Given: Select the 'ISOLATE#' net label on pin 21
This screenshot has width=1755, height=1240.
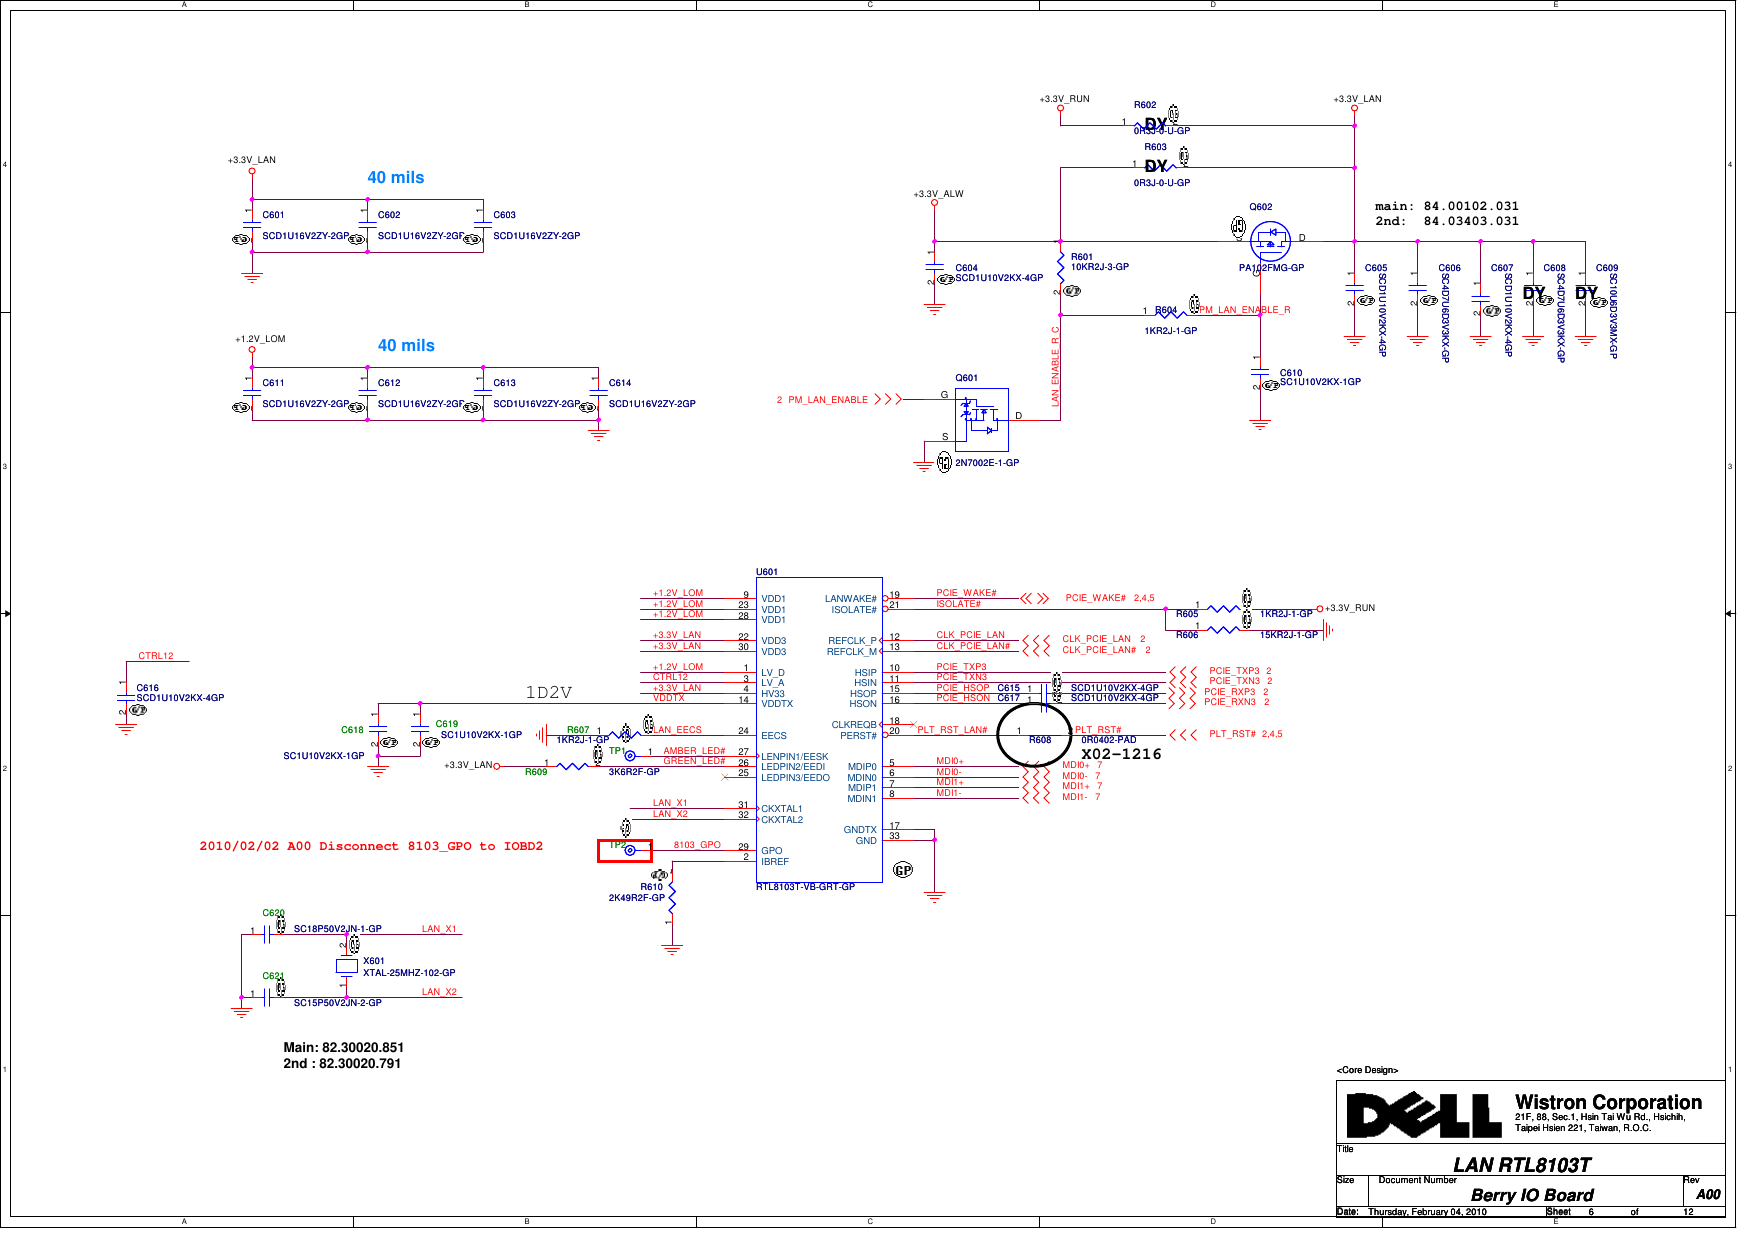Looking at the screenshot, I should 958,604.
